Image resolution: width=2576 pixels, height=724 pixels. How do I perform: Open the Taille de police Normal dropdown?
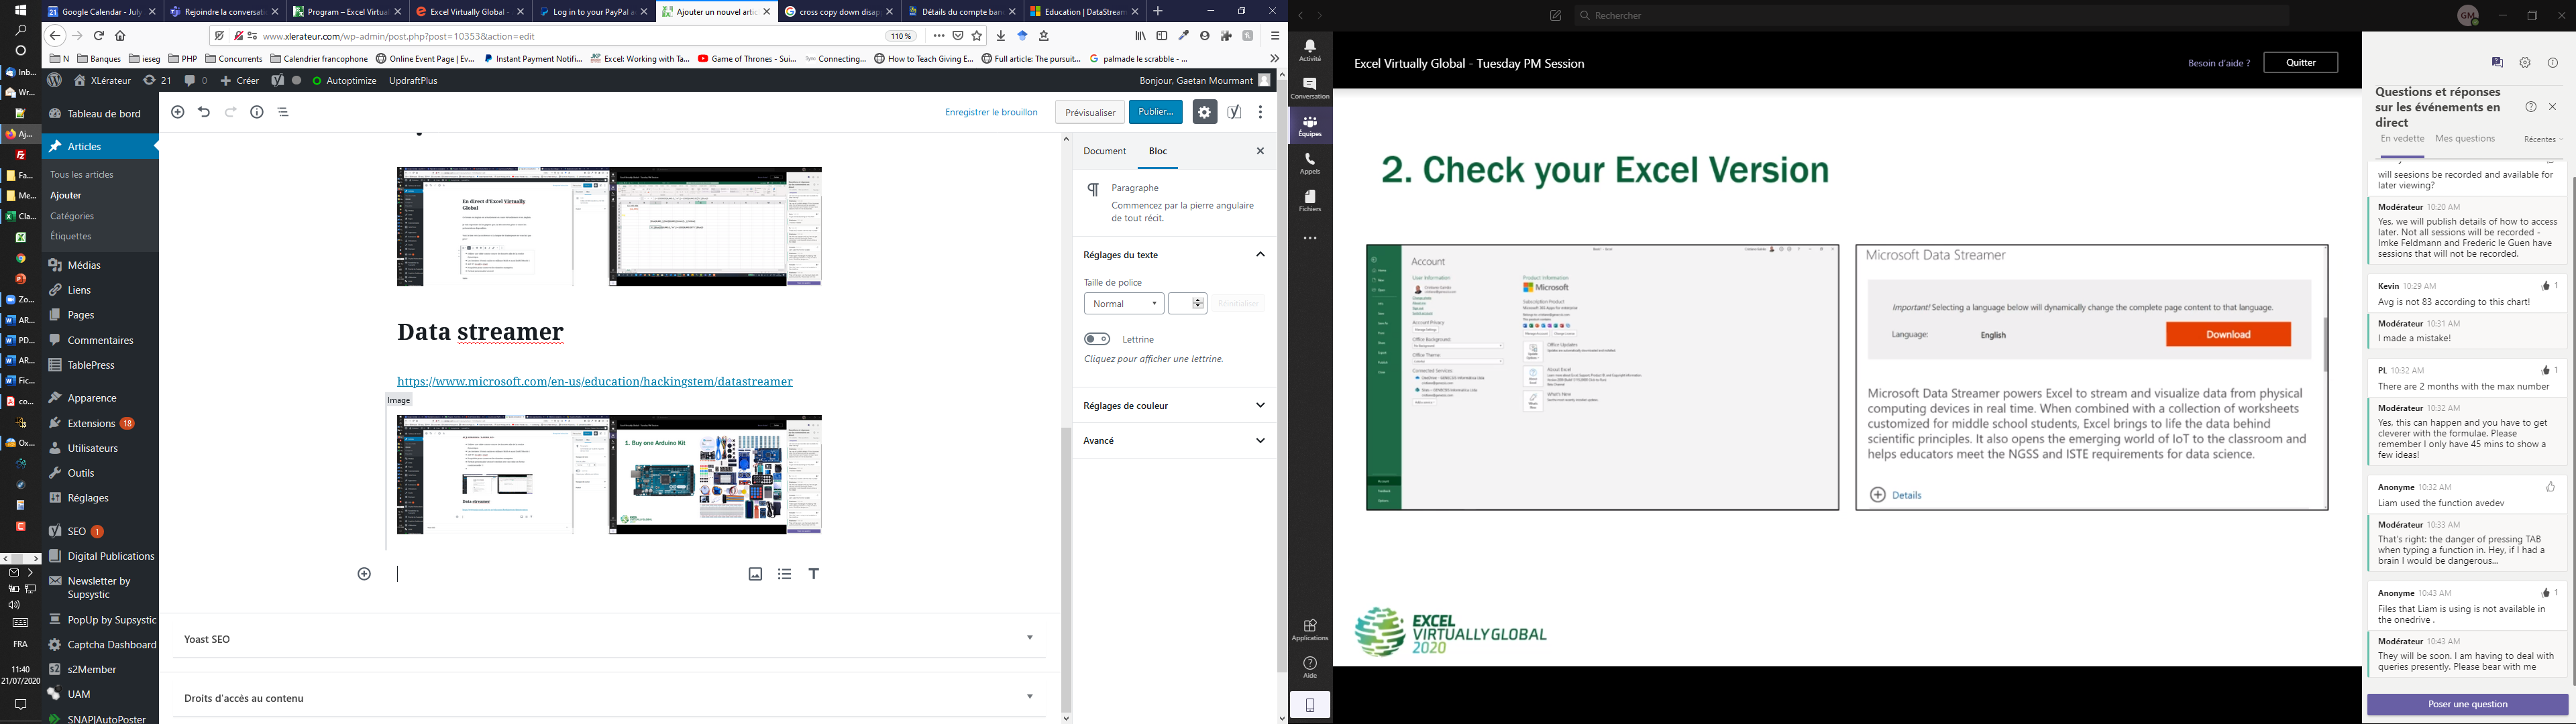(1124, 304)
